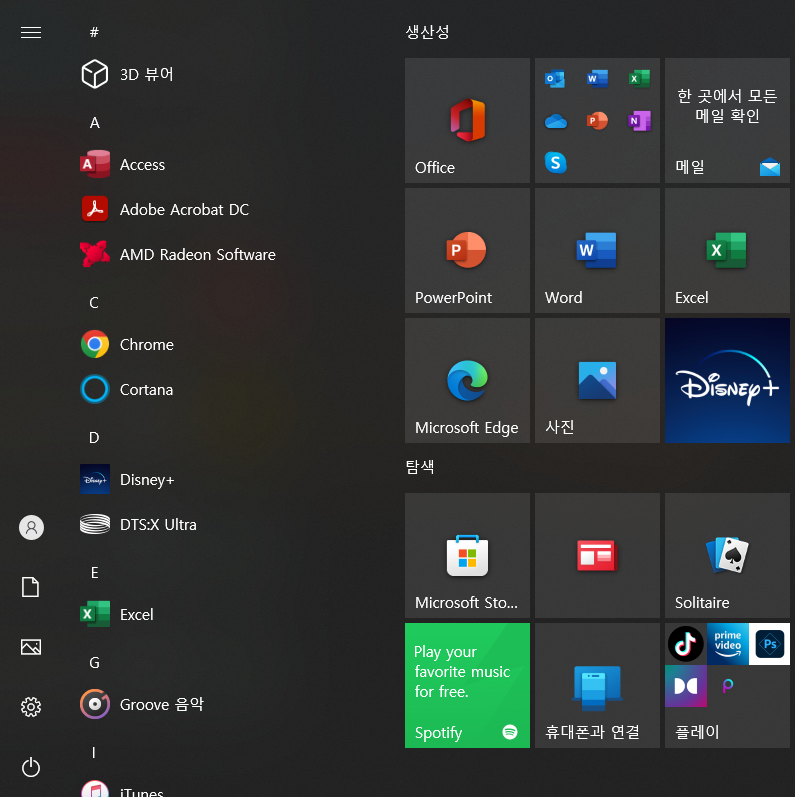The height and width of the screenshot is (797, 795).
Task: Open the 휴대폰과 연결 tile
Action: 597,686
